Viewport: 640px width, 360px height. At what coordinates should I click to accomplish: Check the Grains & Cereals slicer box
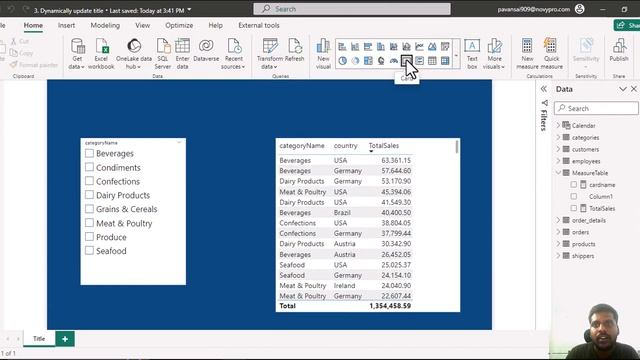[89, 209]
